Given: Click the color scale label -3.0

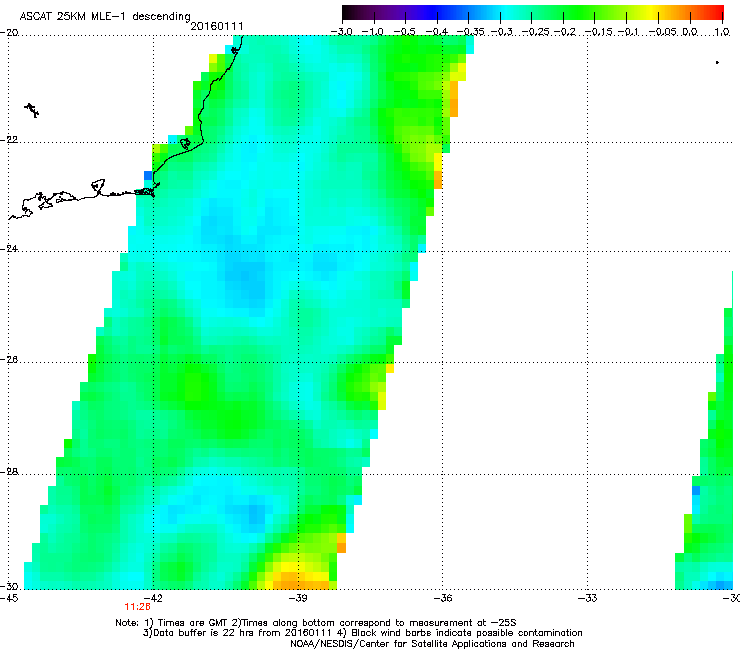Looking at the screenshot, I should coord(342,32).
